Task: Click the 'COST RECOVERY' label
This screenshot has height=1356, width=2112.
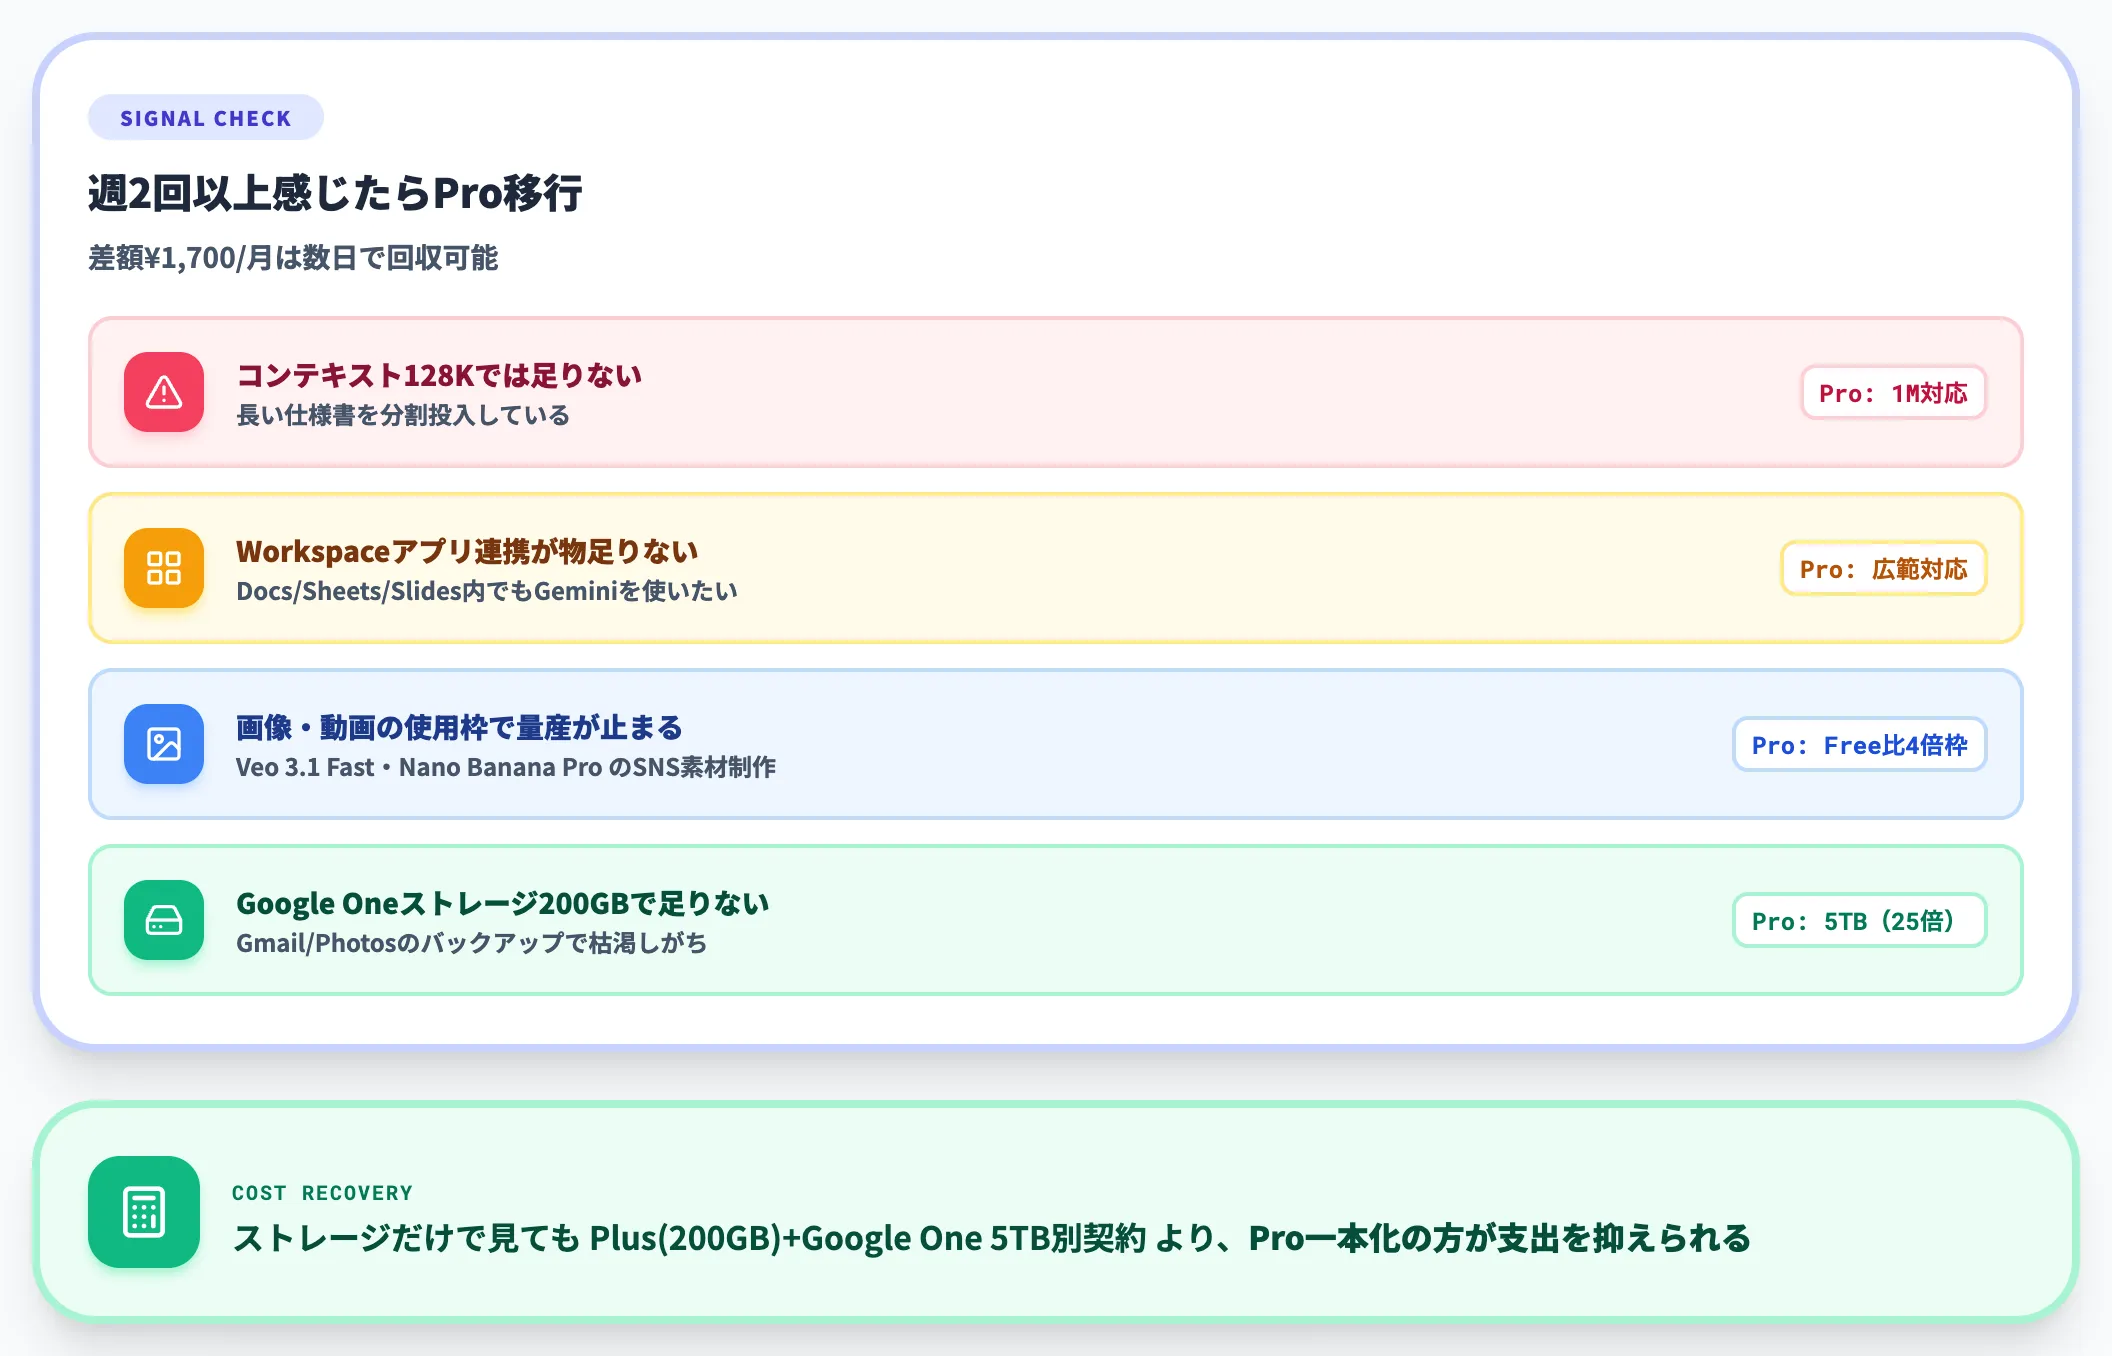Action: coord(322,1193)
